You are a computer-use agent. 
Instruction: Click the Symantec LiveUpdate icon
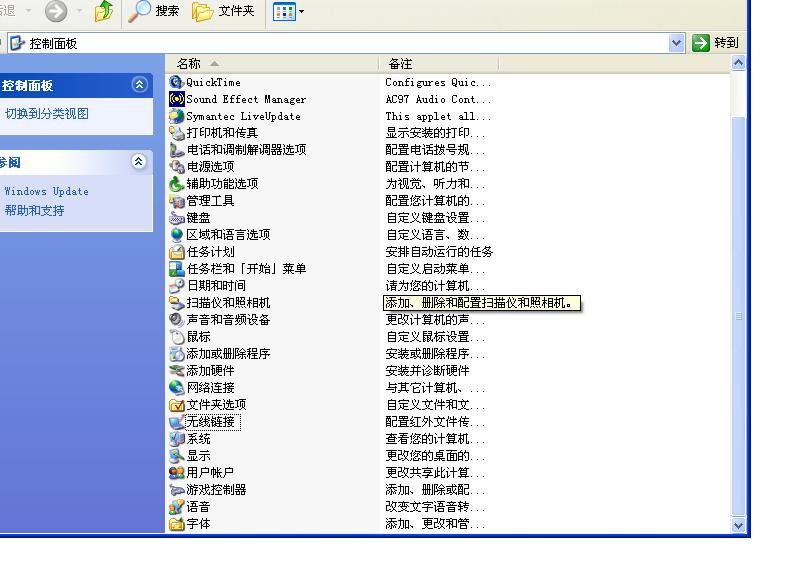tap(176, 116)
